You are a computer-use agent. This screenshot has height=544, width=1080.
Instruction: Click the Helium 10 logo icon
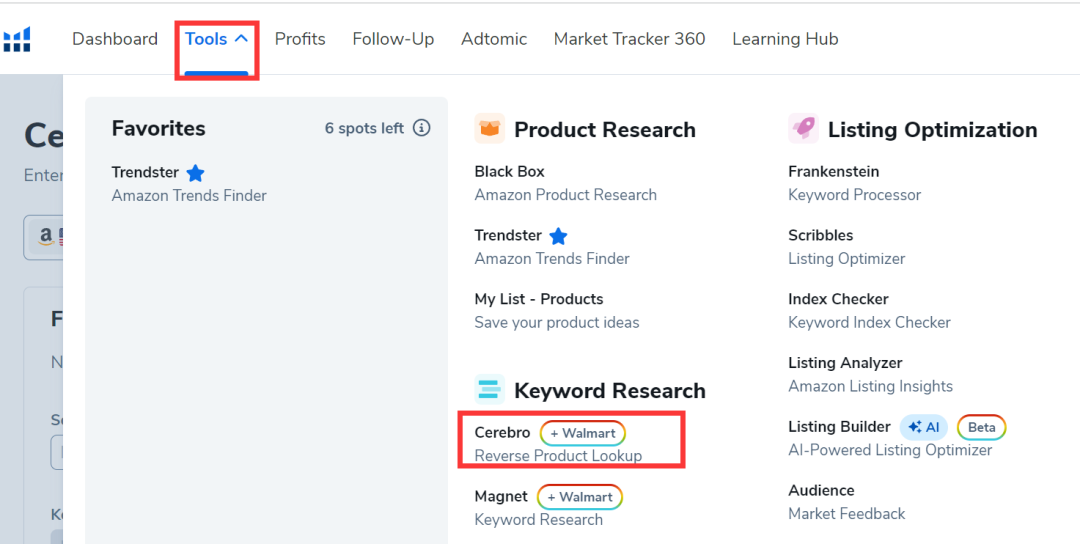click(17, 40)
